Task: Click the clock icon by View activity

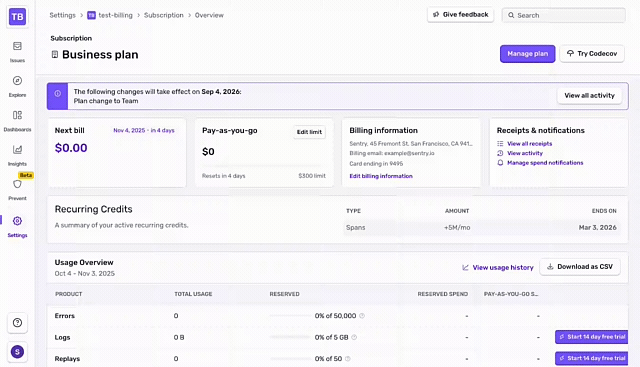Action: pos(500,153)
